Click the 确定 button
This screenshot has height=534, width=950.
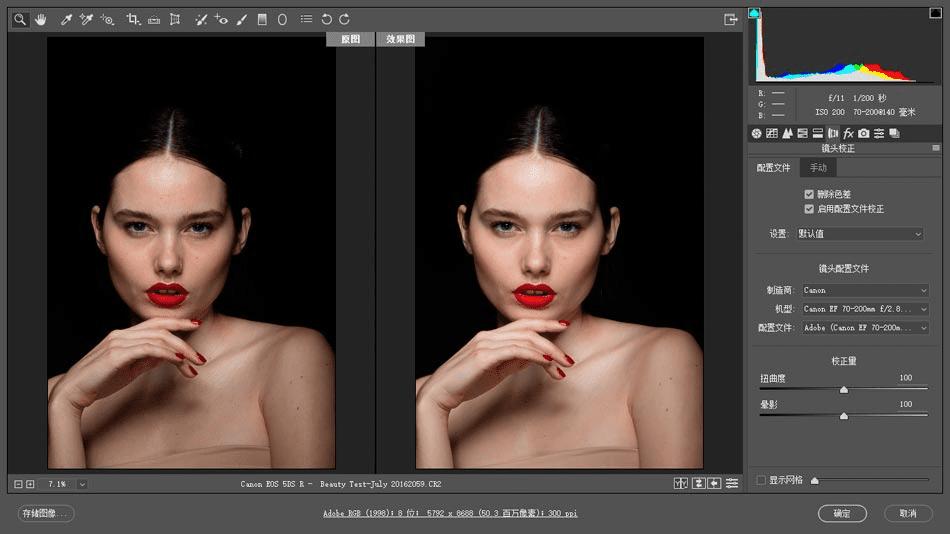[842, 513]
